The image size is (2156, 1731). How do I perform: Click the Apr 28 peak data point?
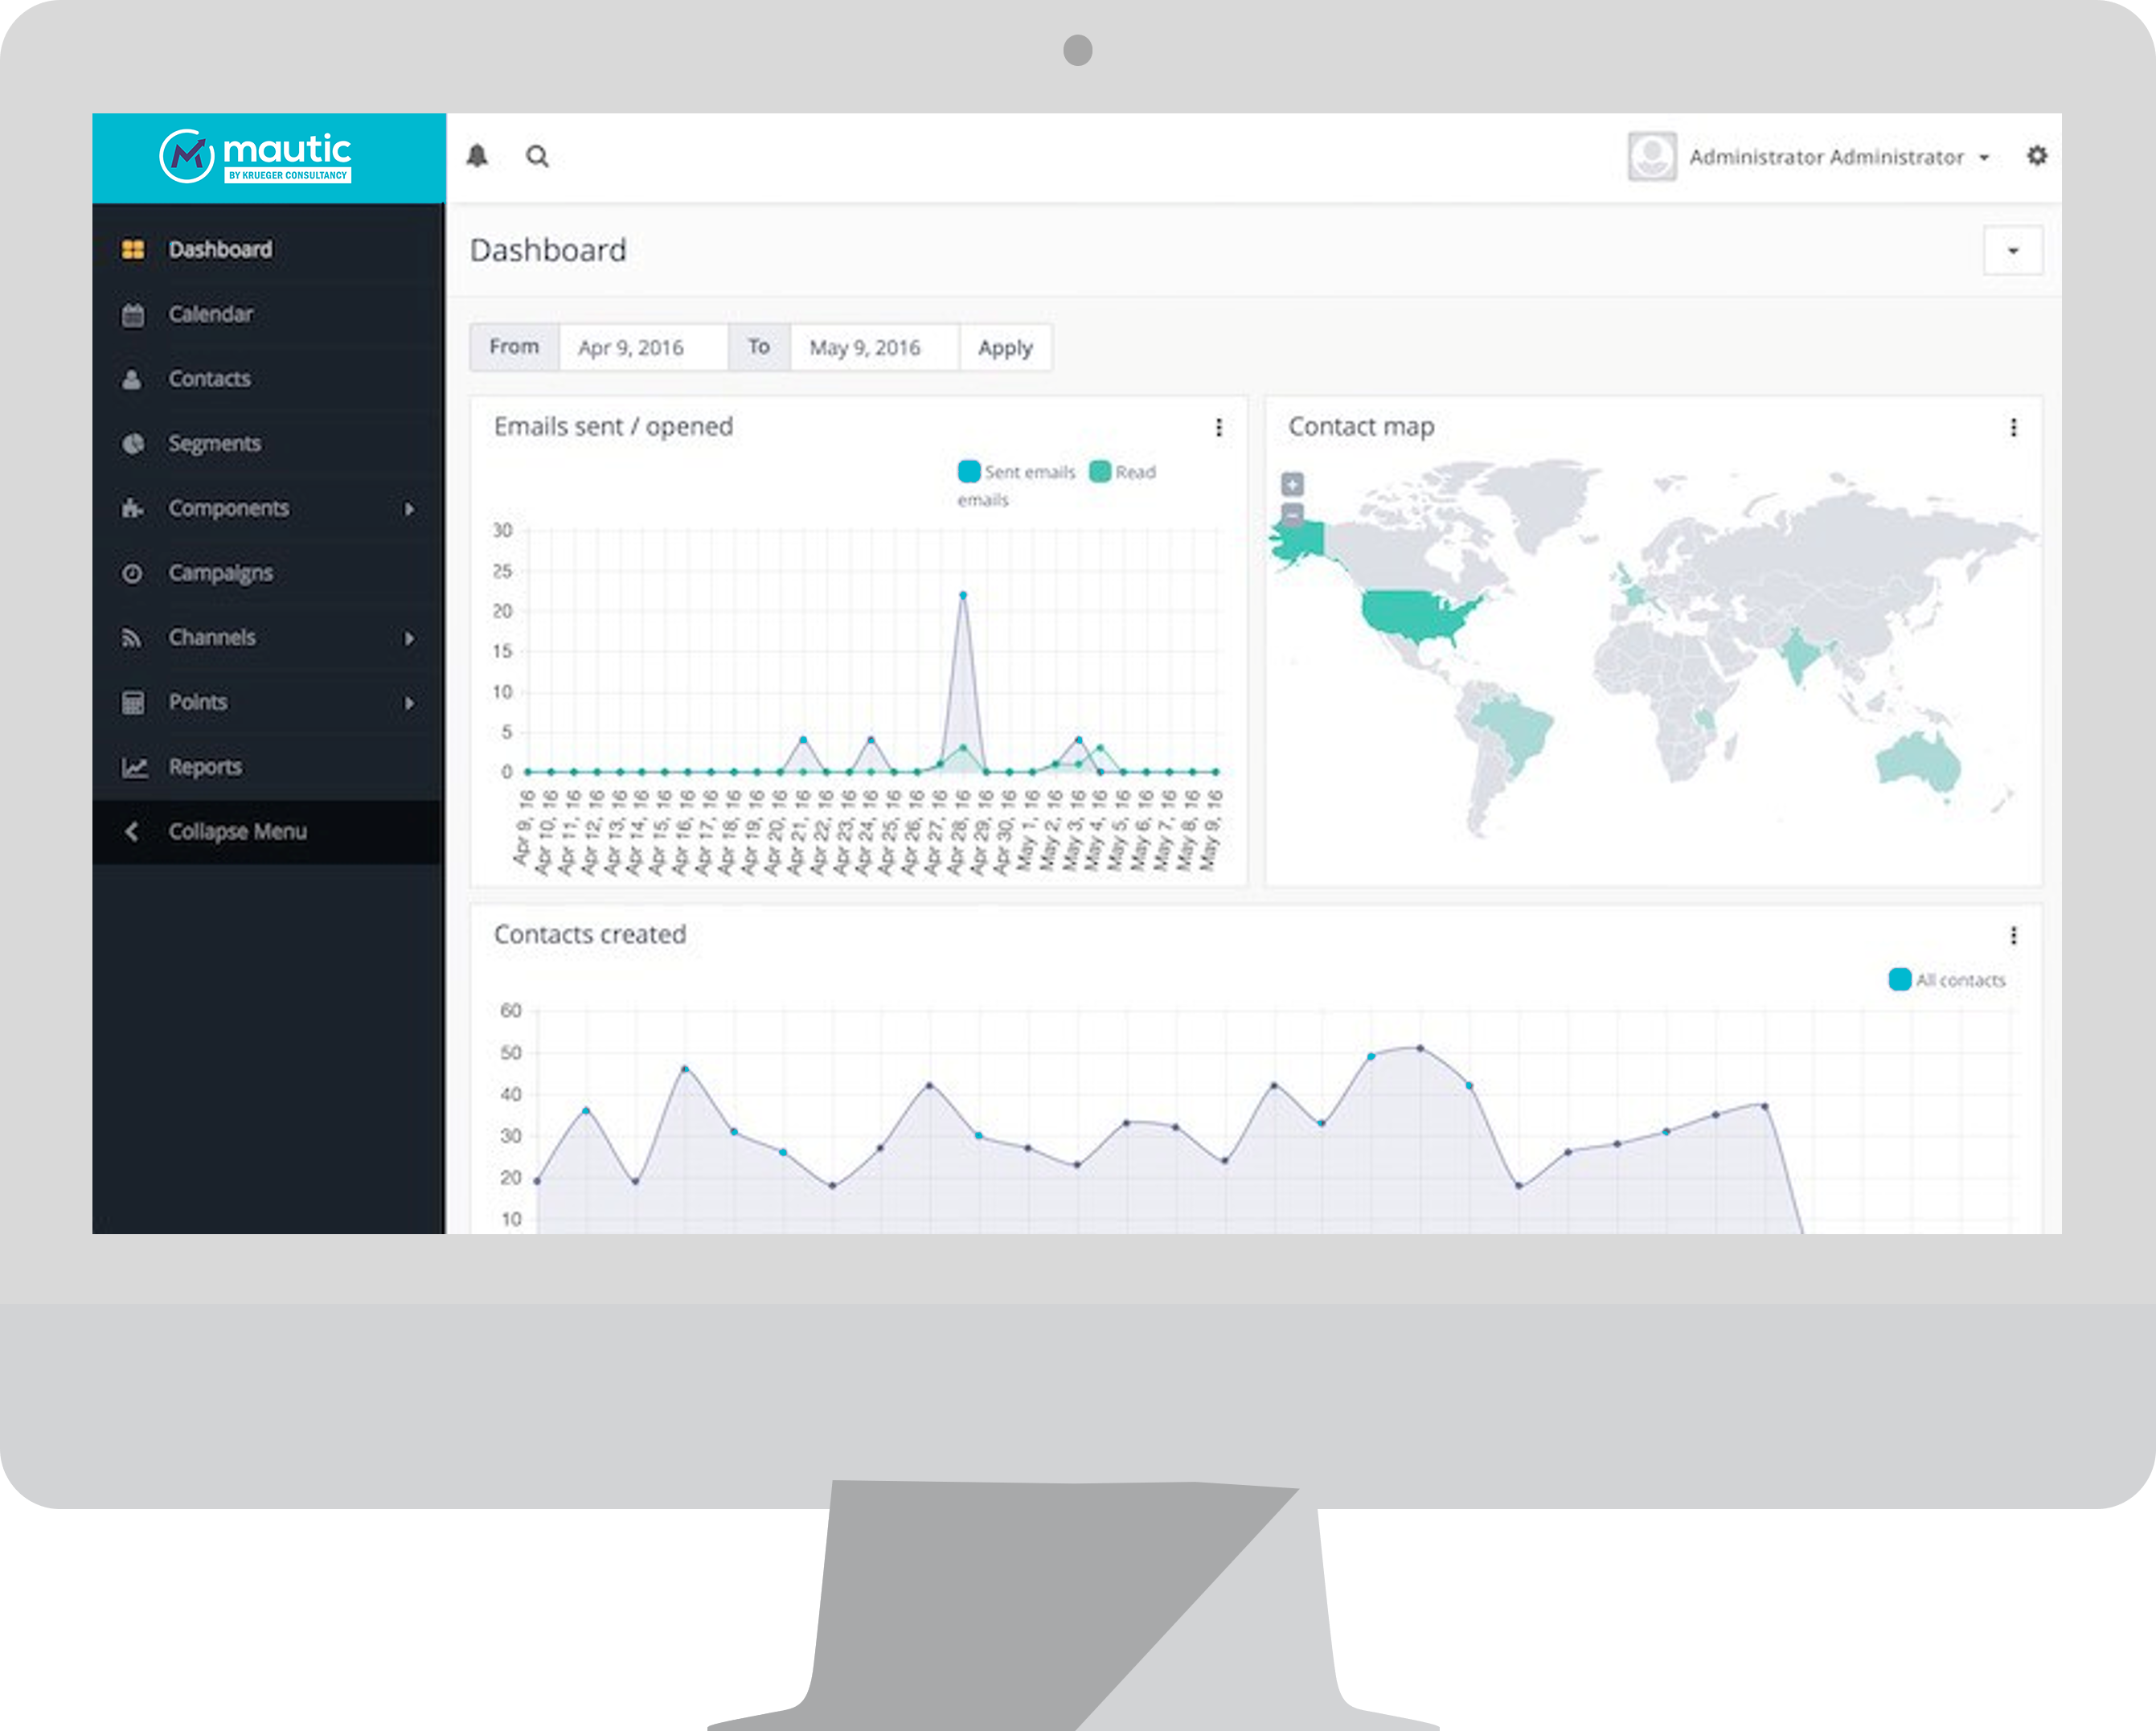click(x=962, y=595)
